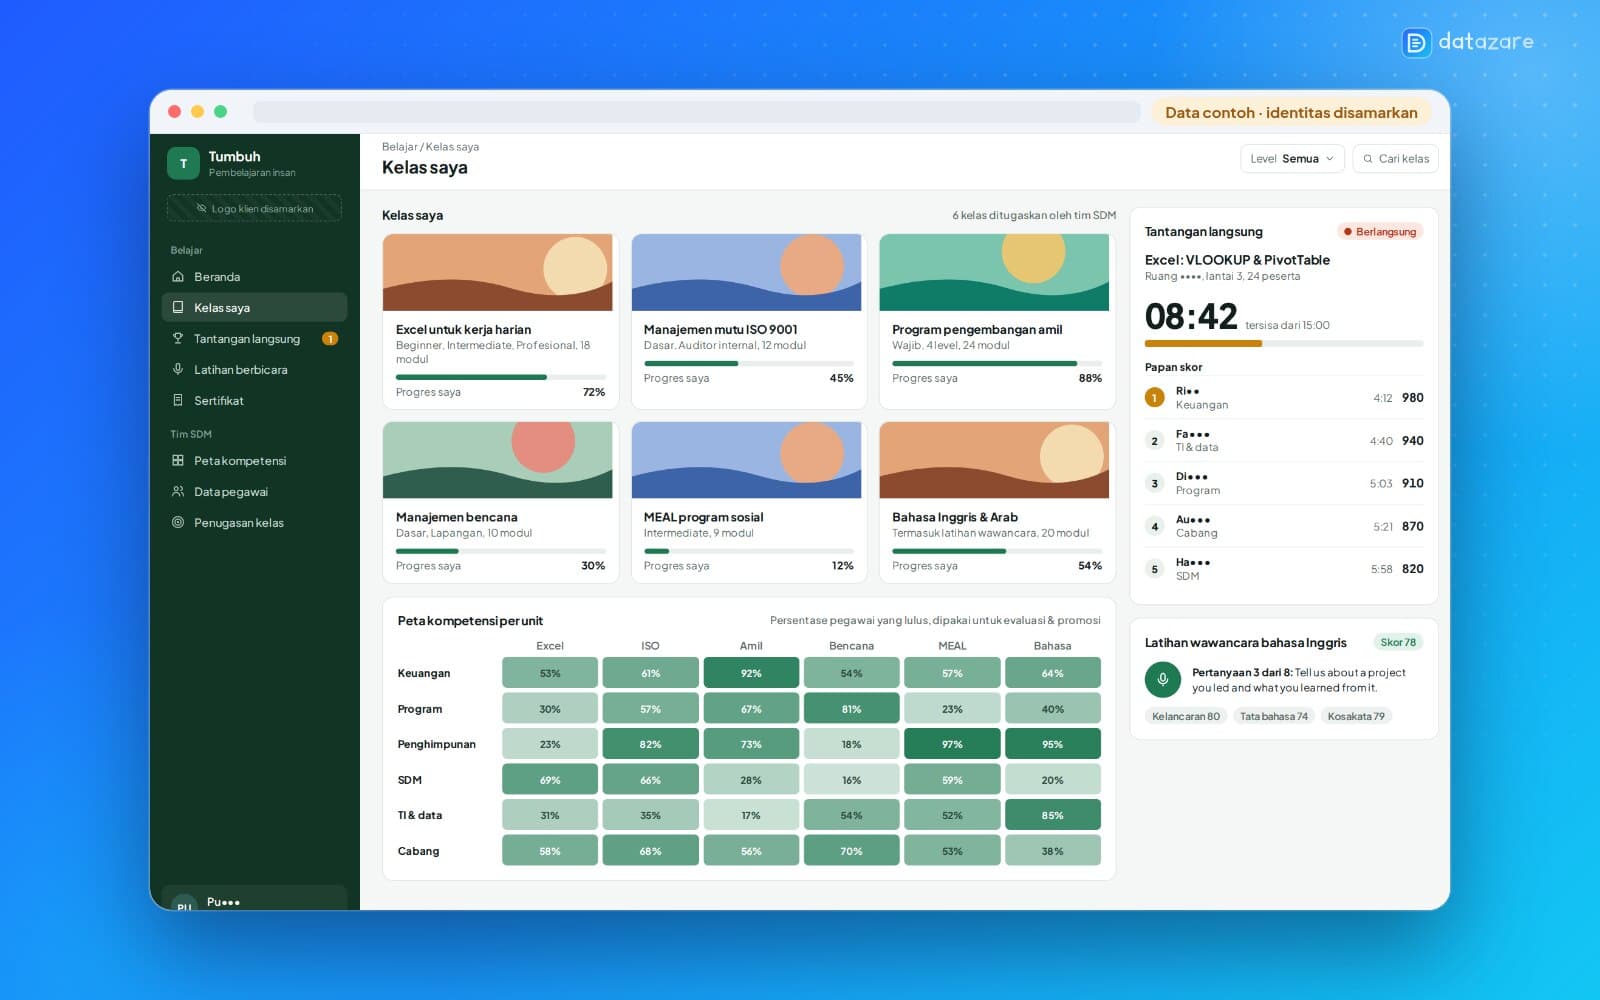
Task: Click the Tata bahasa 74 chip
Action: pos(1274,717)
